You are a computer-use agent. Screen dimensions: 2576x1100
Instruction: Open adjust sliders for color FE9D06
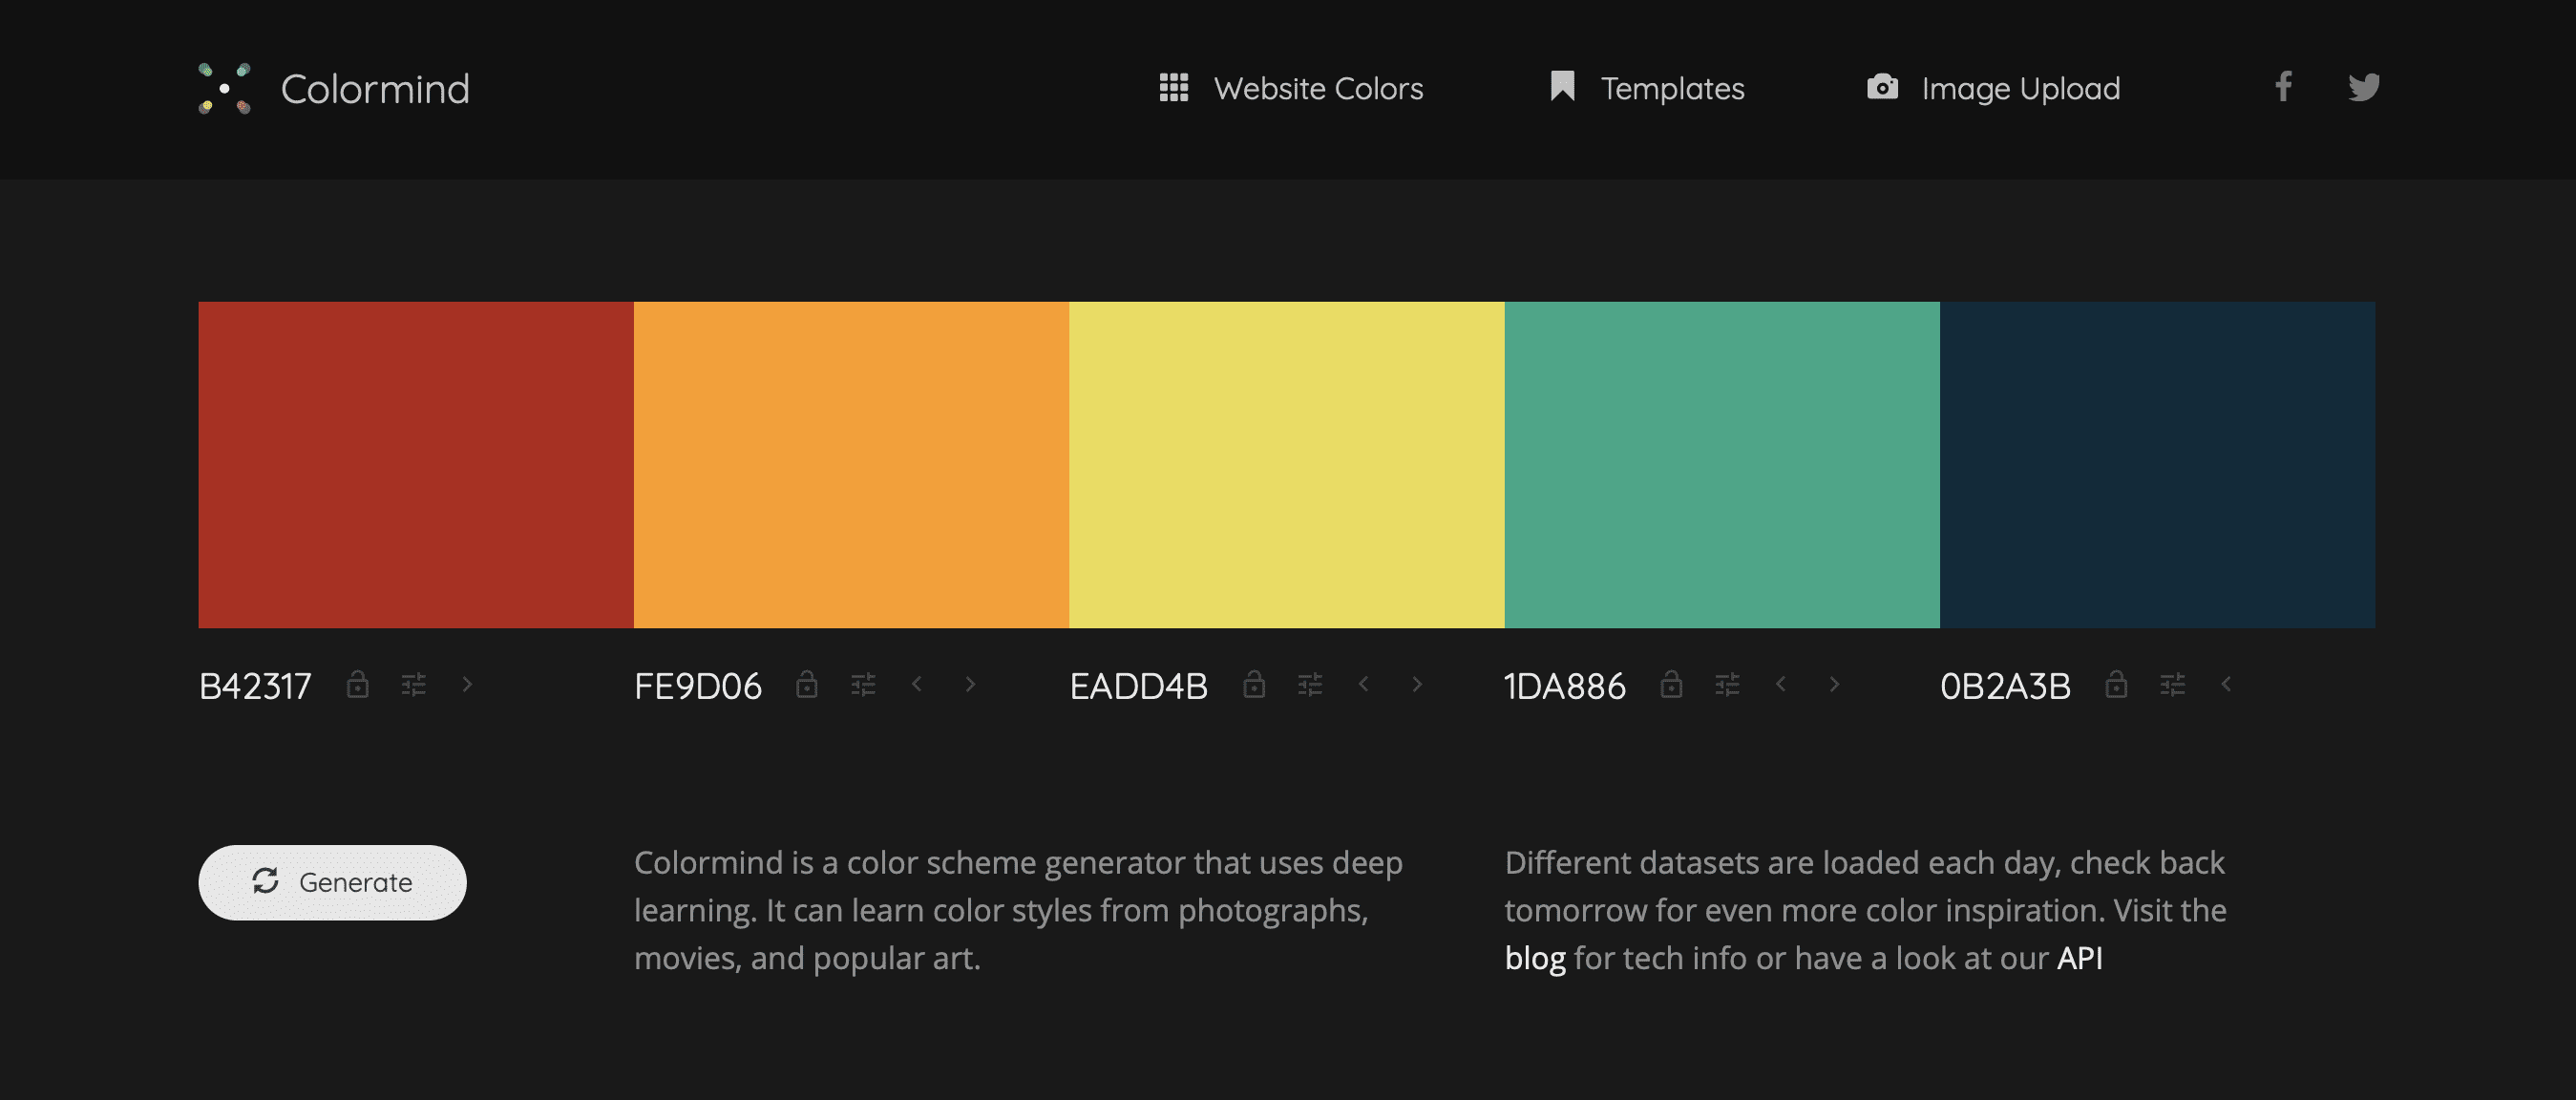pyautogui.click(x=863, y=685)
